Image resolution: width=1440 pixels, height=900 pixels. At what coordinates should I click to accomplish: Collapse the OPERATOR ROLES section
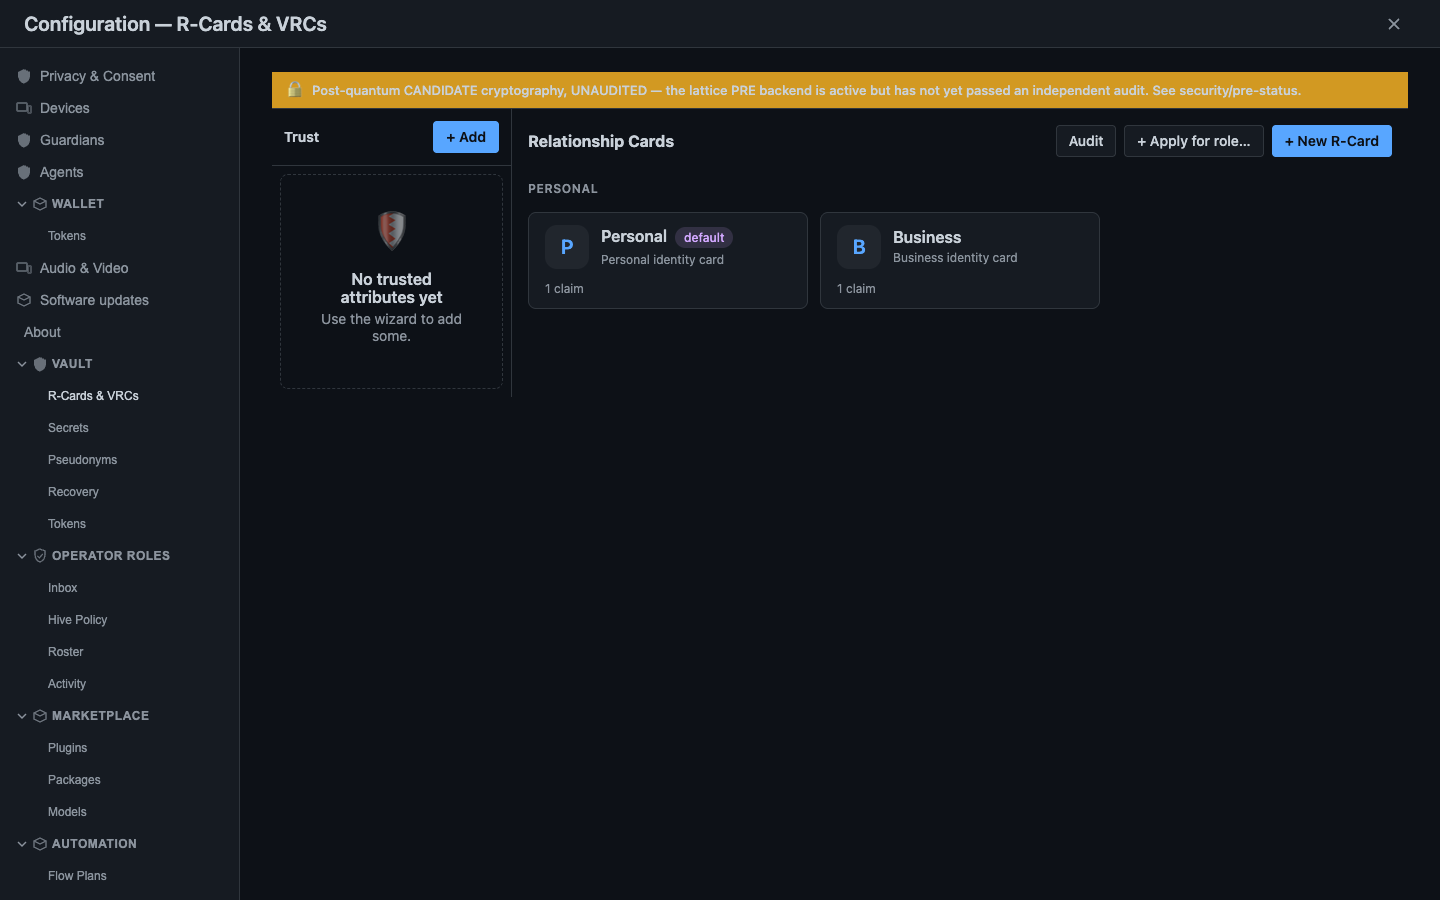[22, 556]
